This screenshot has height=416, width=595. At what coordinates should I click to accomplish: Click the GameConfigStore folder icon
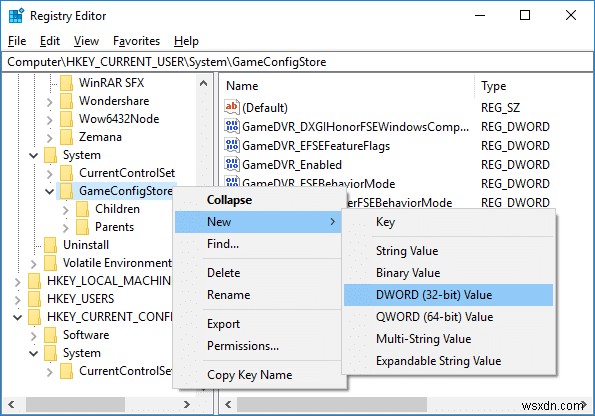[66, 191]
